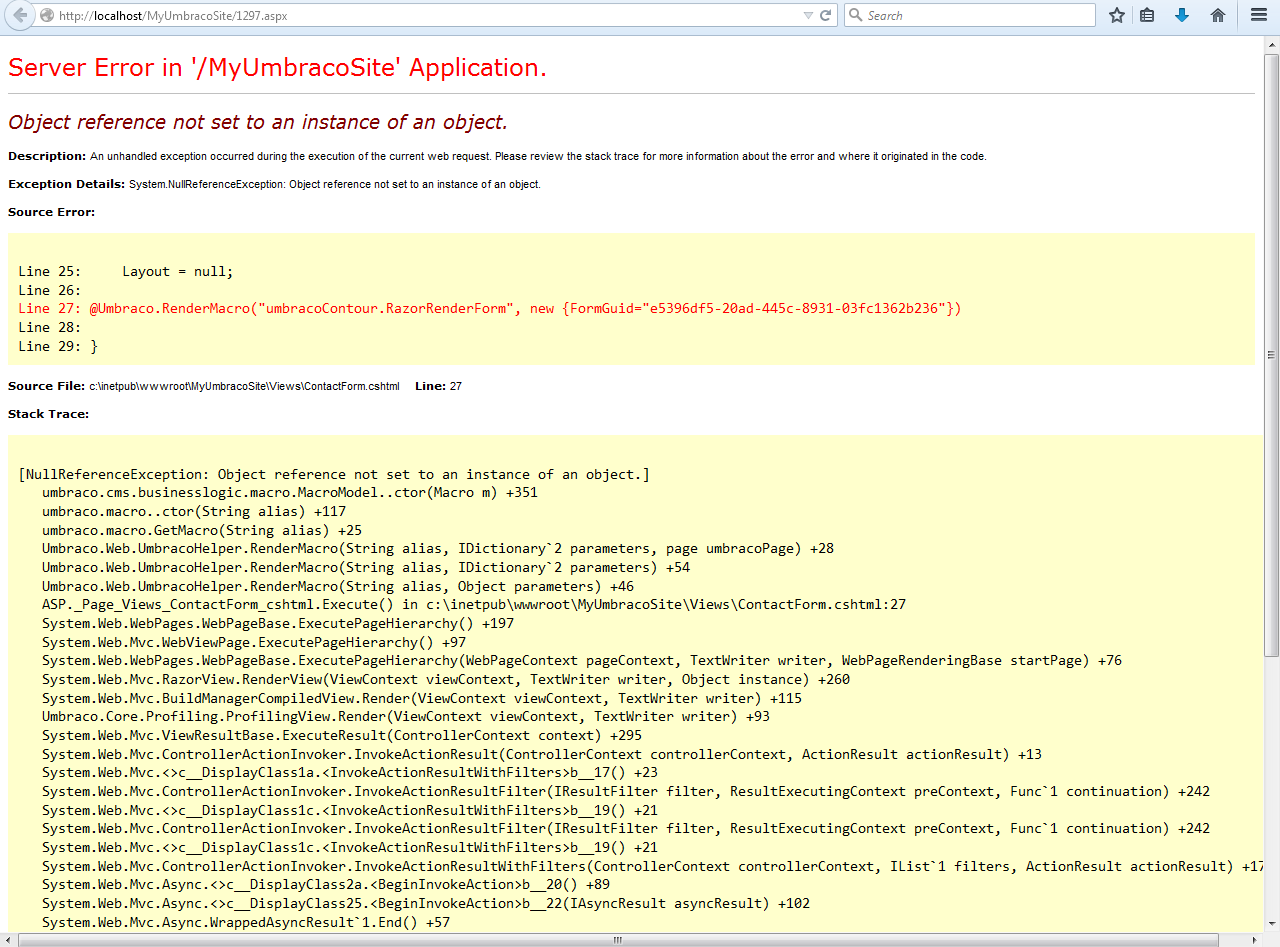The width and height of the screenshot is (1280, 947).
Task: Click the magnifier icon in the search box
Action: 856,16
